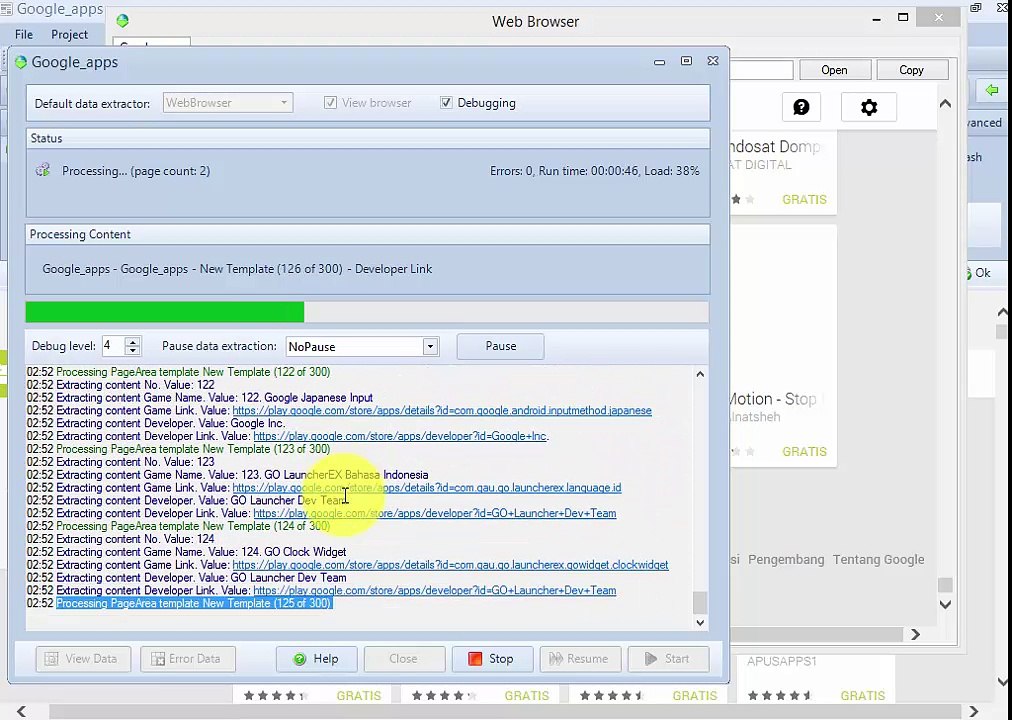
Task: Click Web Browser window title globe icon
Action: [123, 21]
